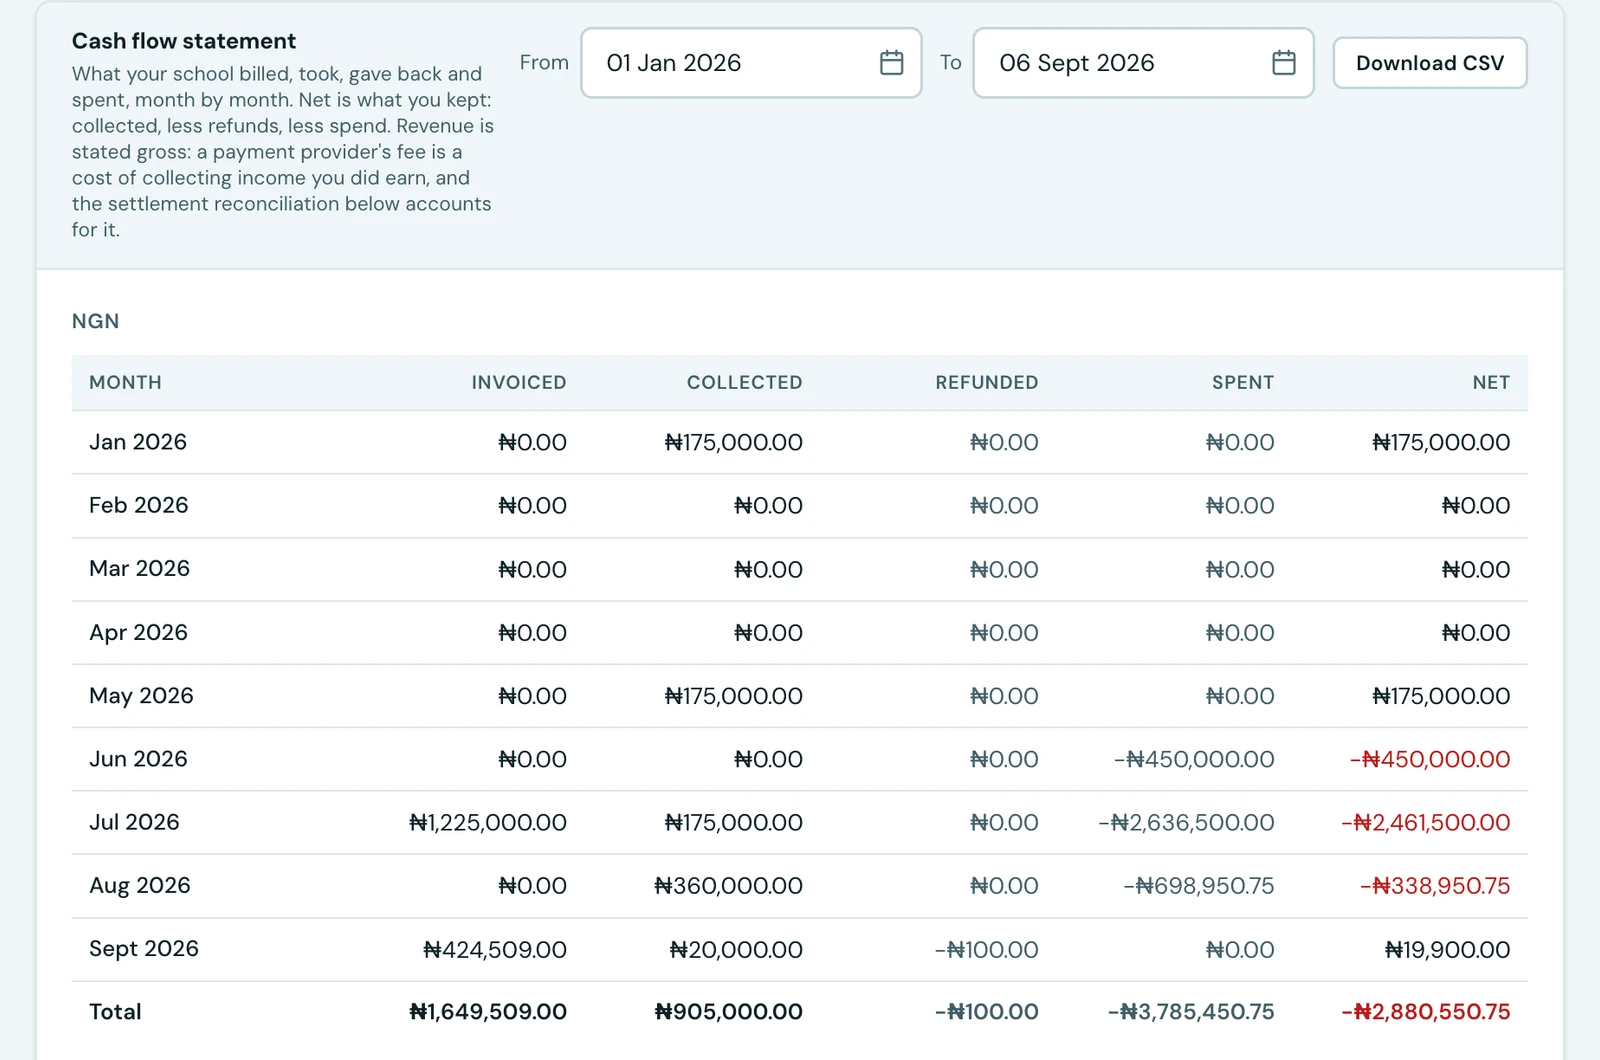Select the SPENT column header
The image size is (1600, 1060).
click(1243, 382)
